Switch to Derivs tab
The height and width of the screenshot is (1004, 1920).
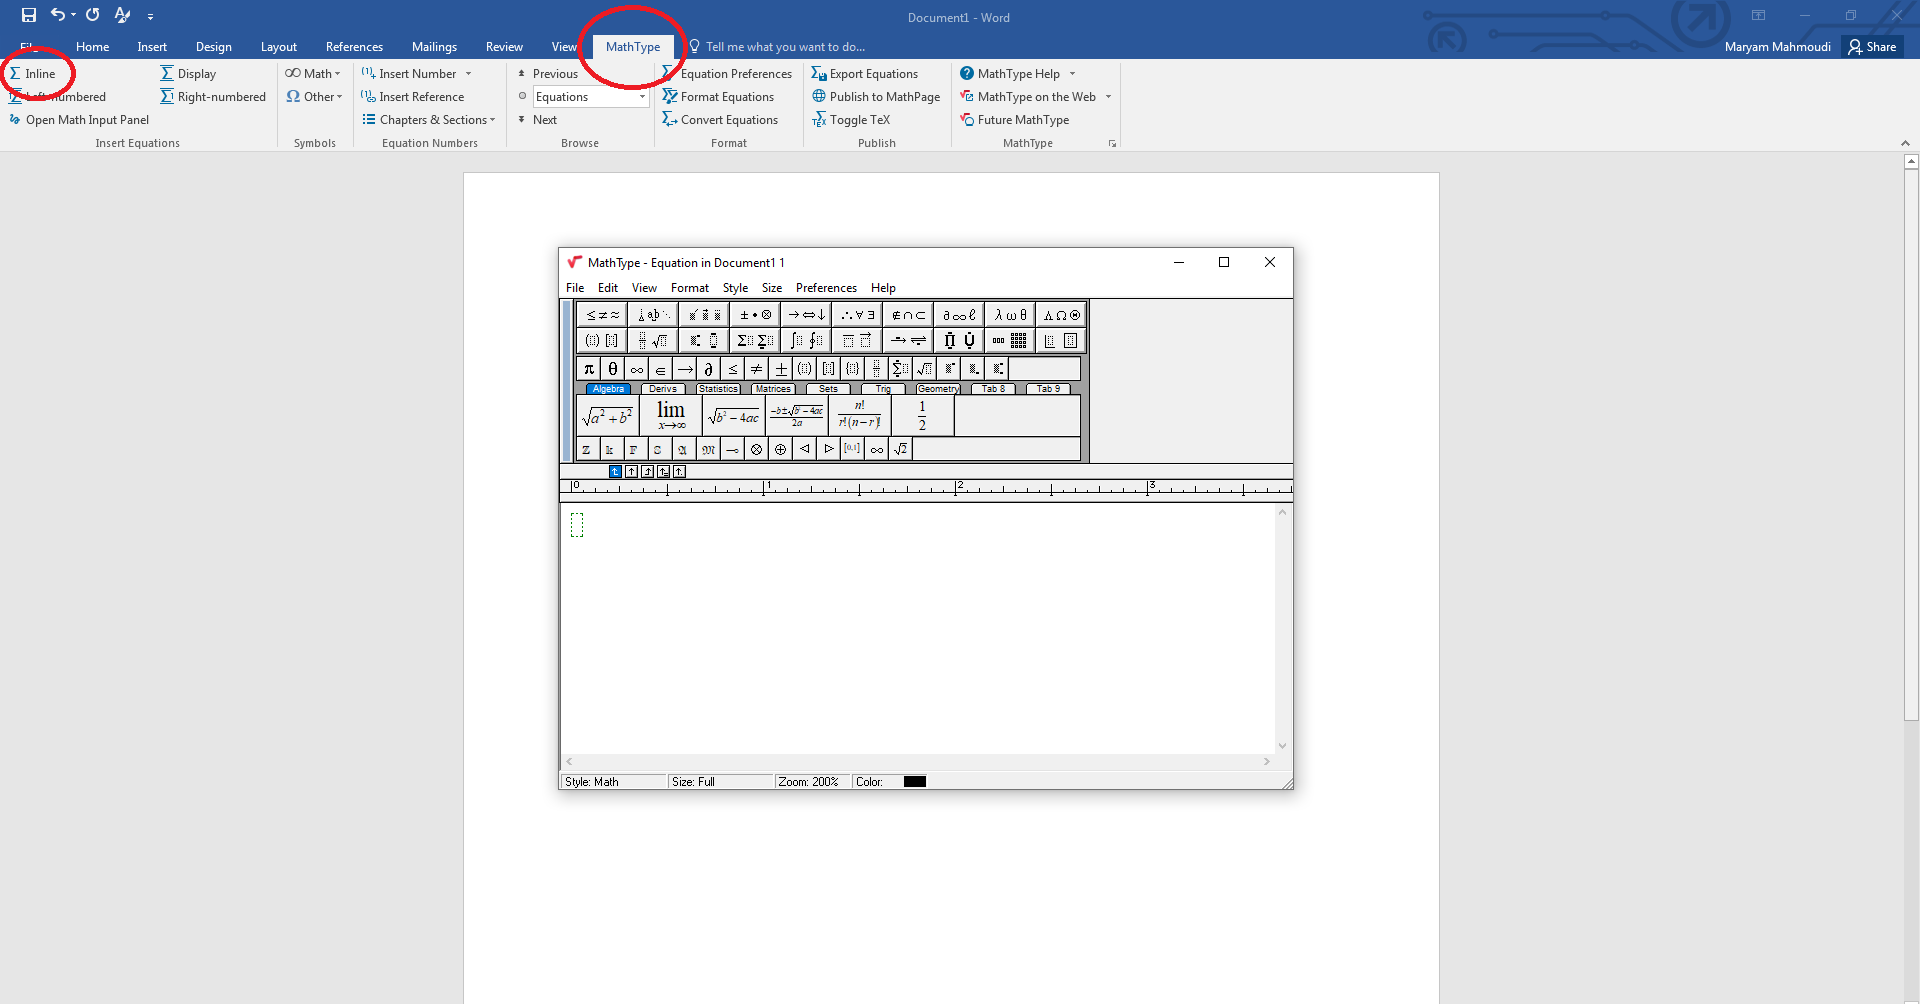click(663, 389)
